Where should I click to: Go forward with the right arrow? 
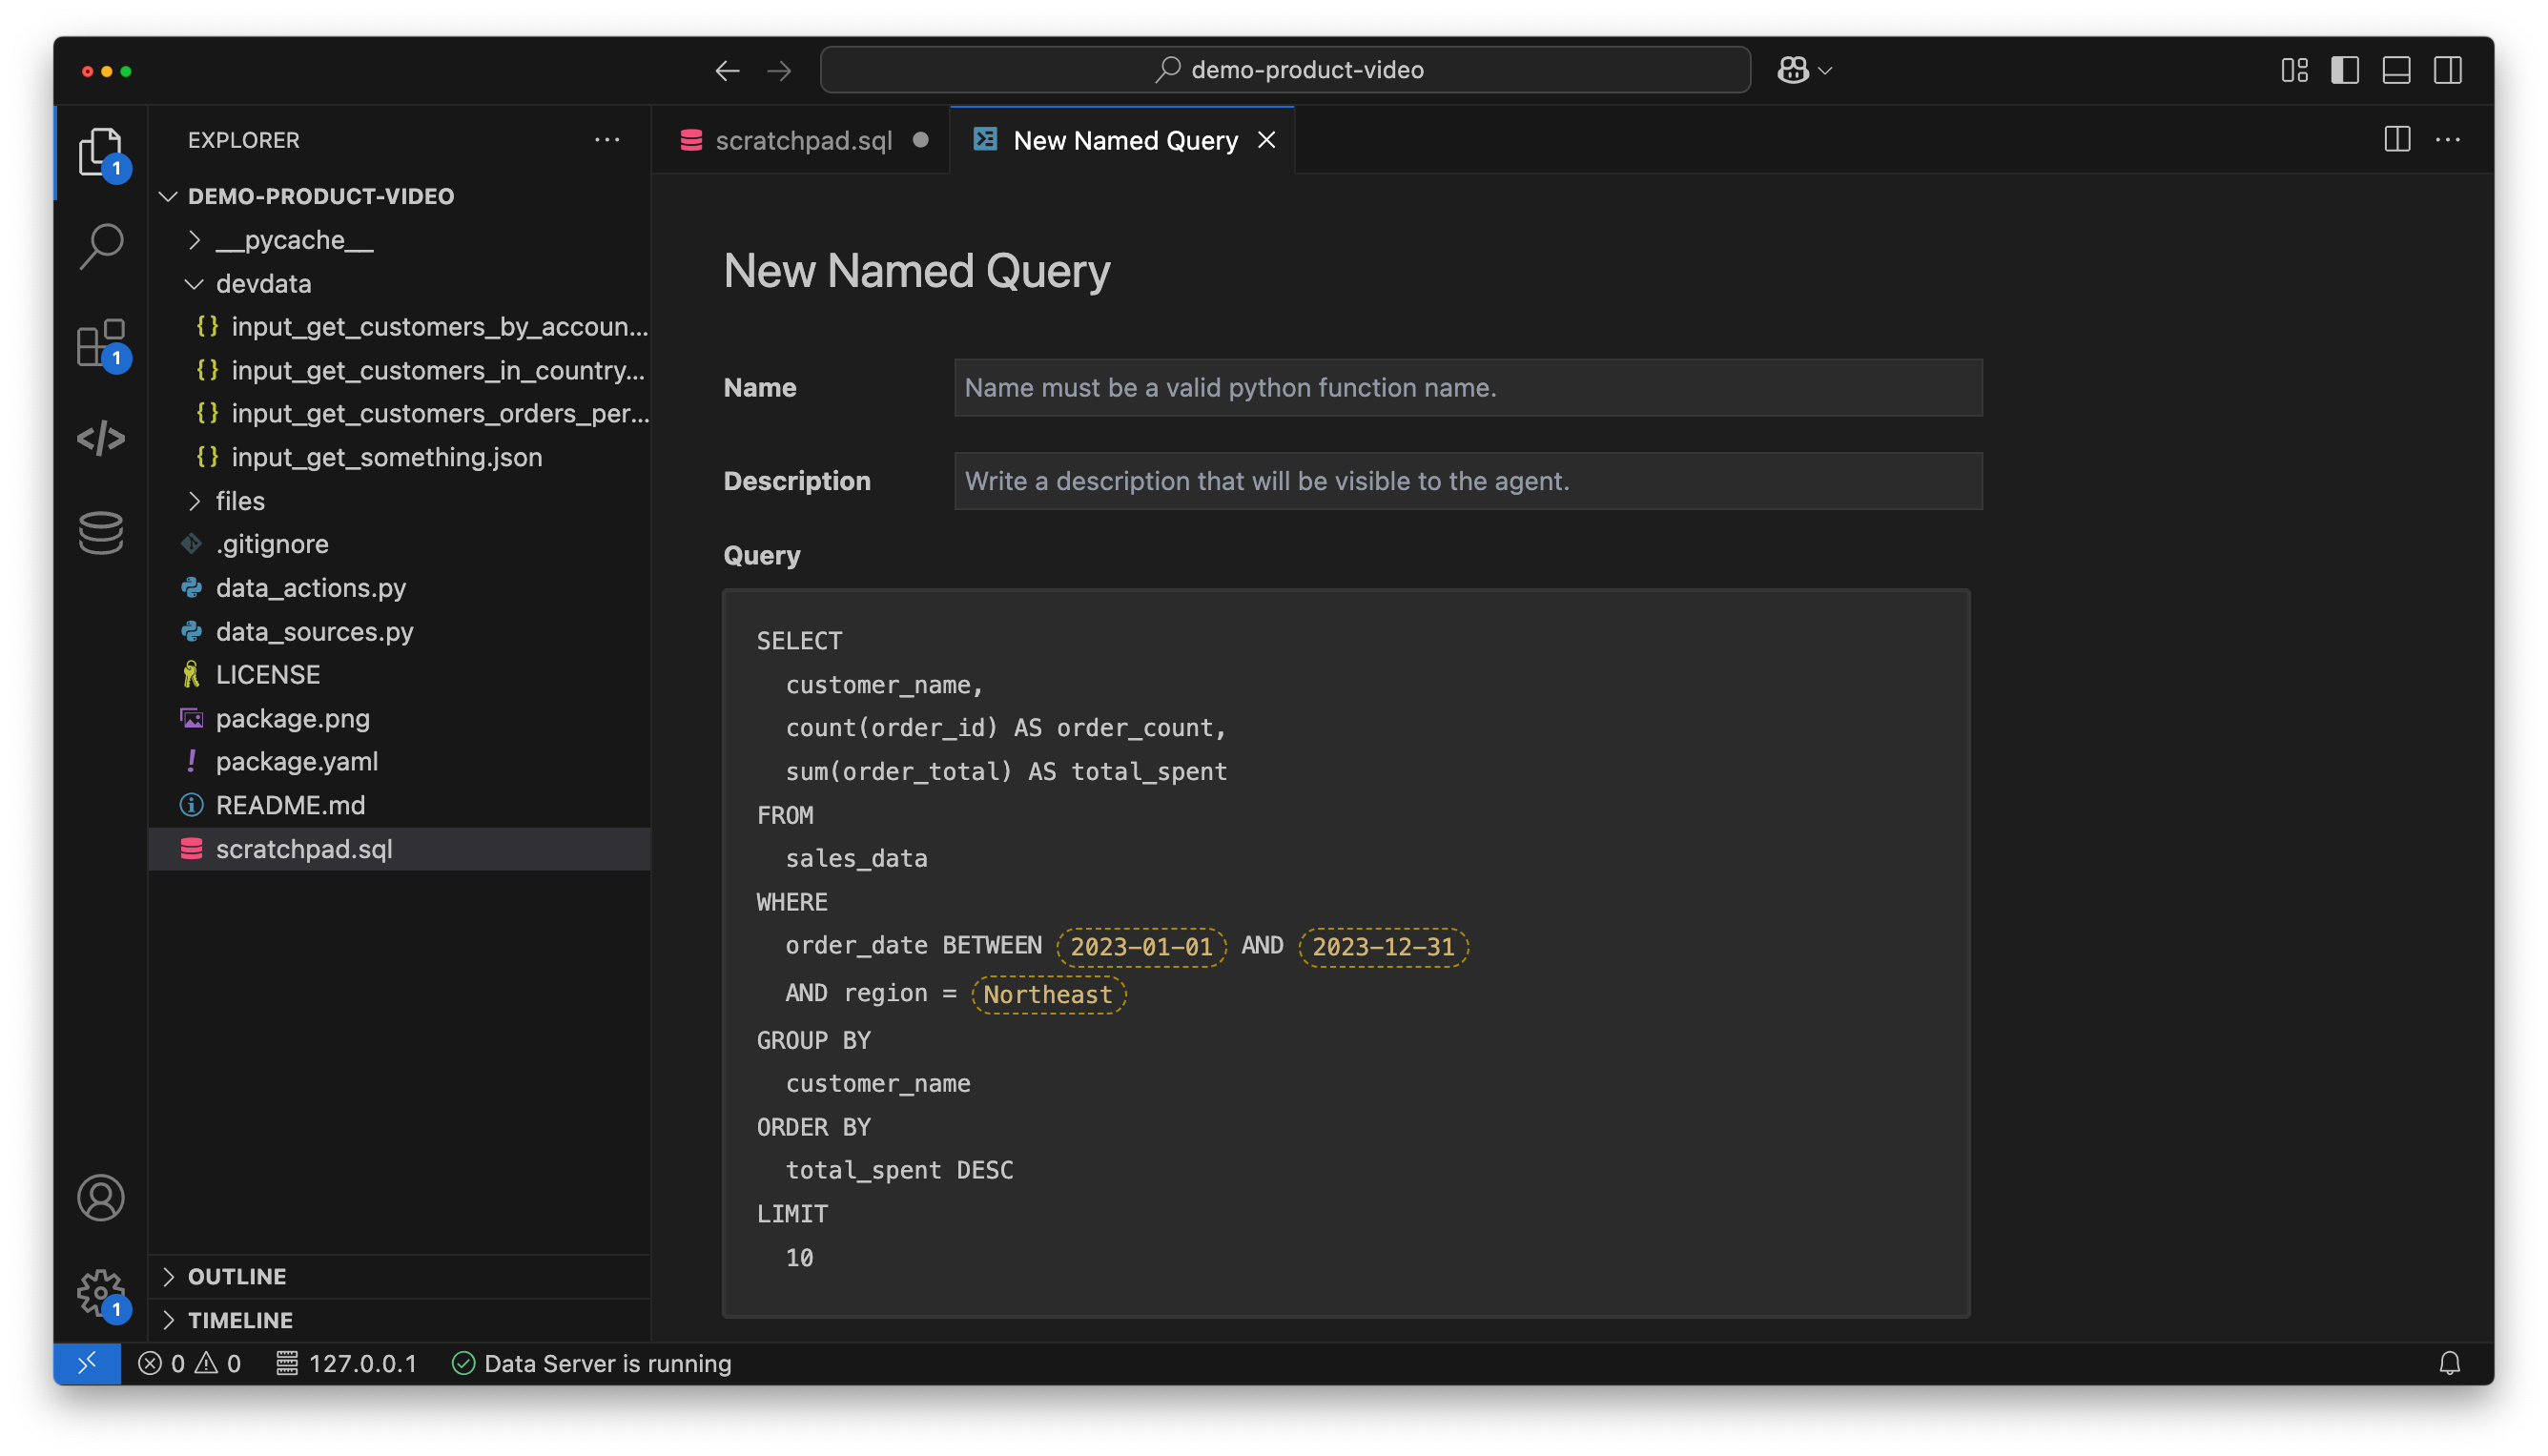779,70
